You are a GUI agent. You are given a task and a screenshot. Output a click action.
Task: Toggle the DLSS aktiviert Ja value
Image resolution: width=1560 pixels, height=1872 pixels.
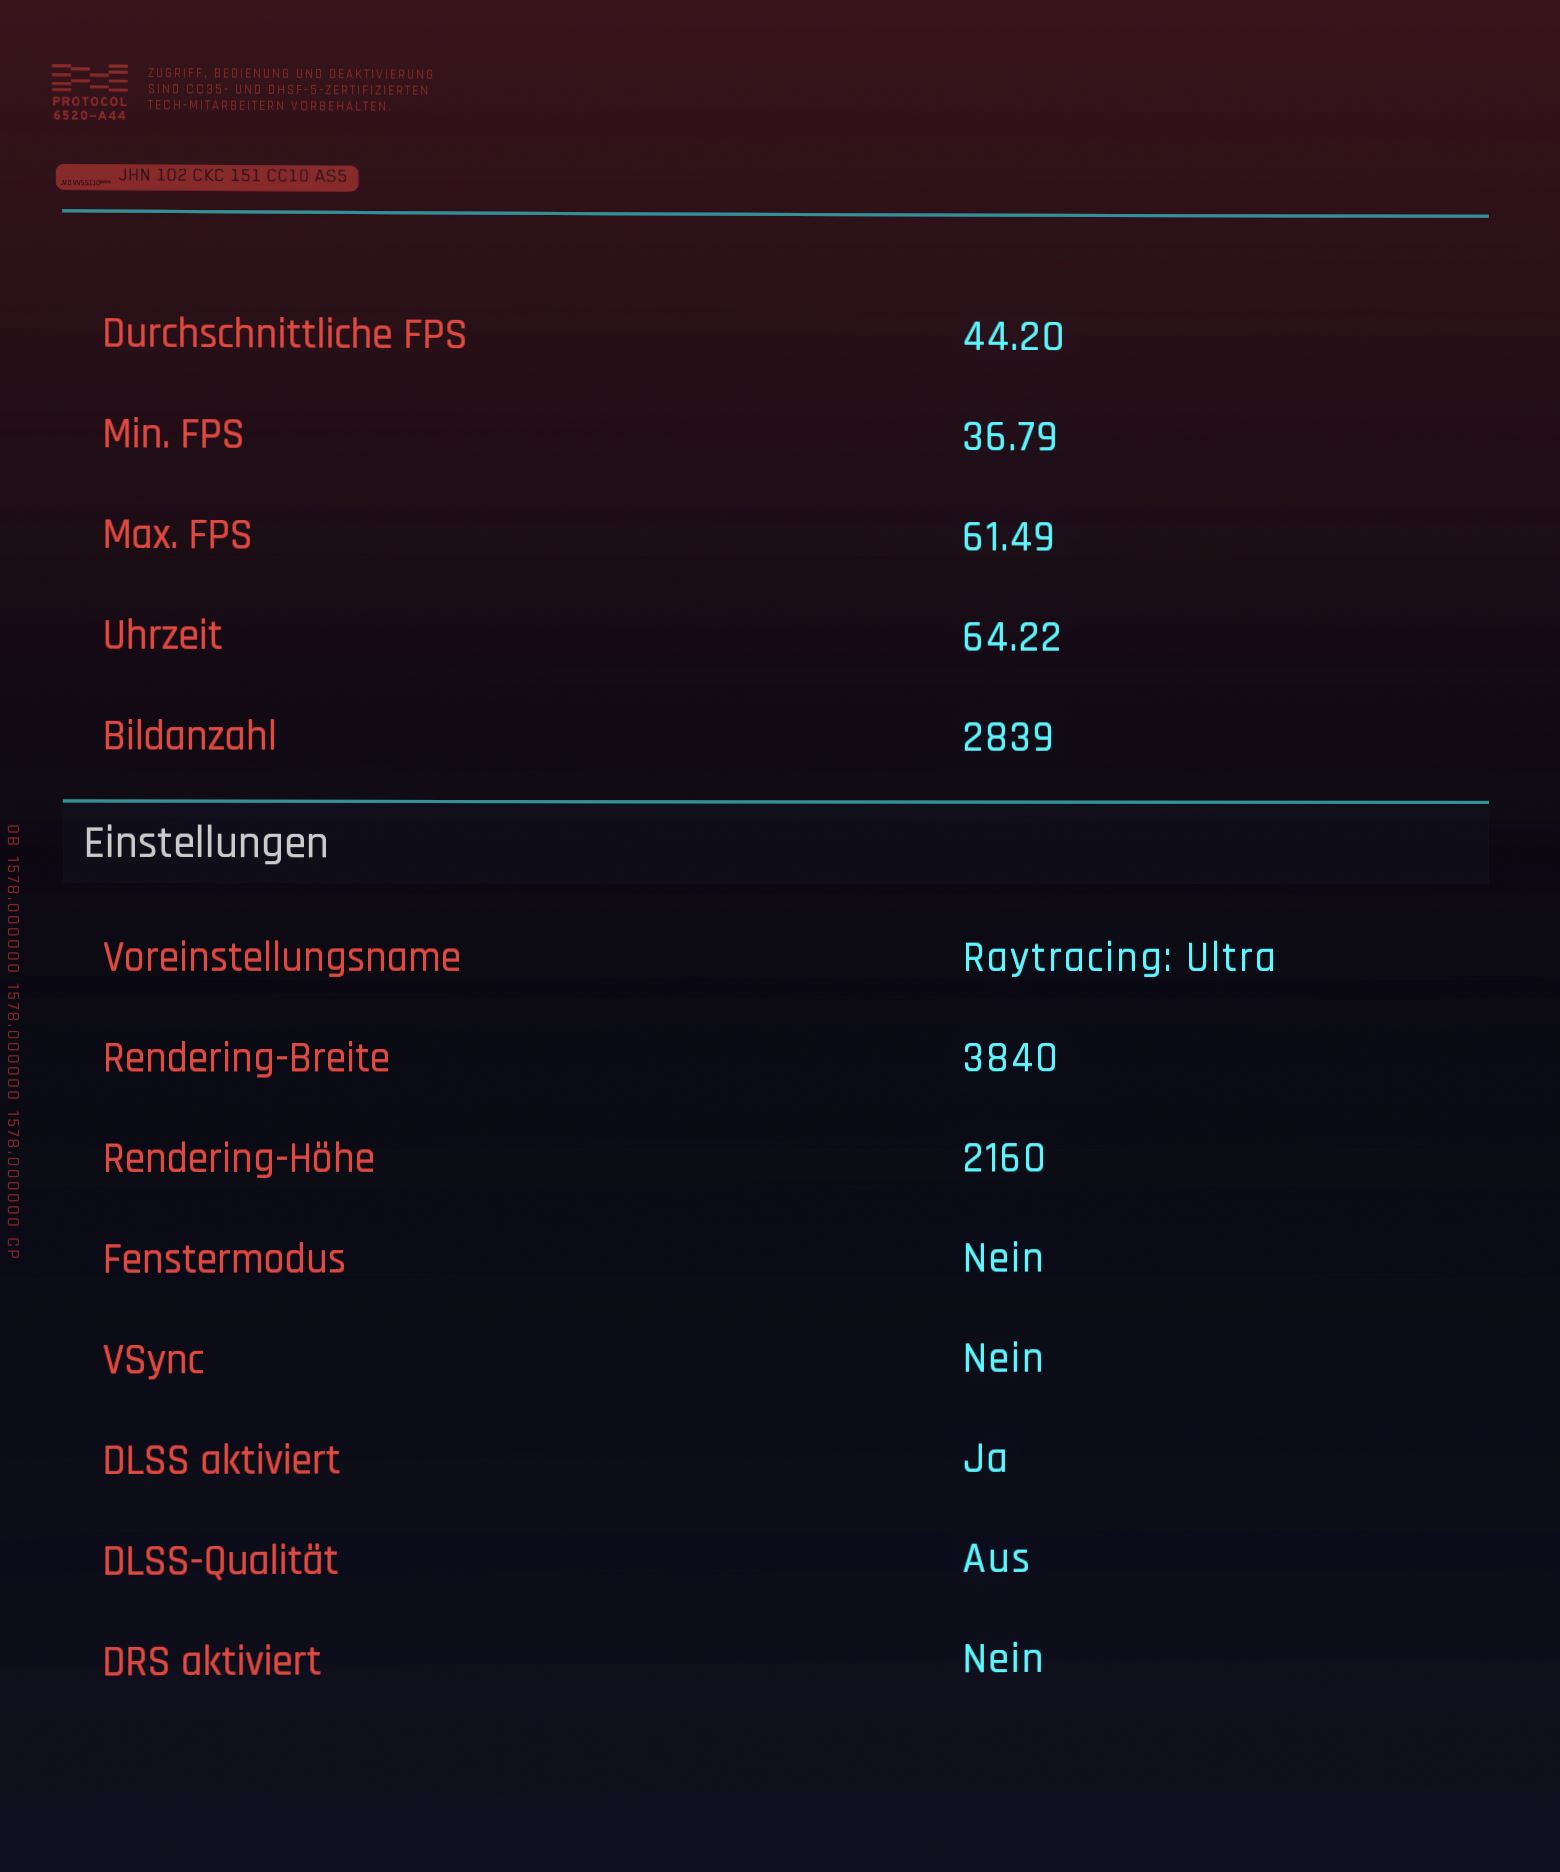click(985, 1458)
